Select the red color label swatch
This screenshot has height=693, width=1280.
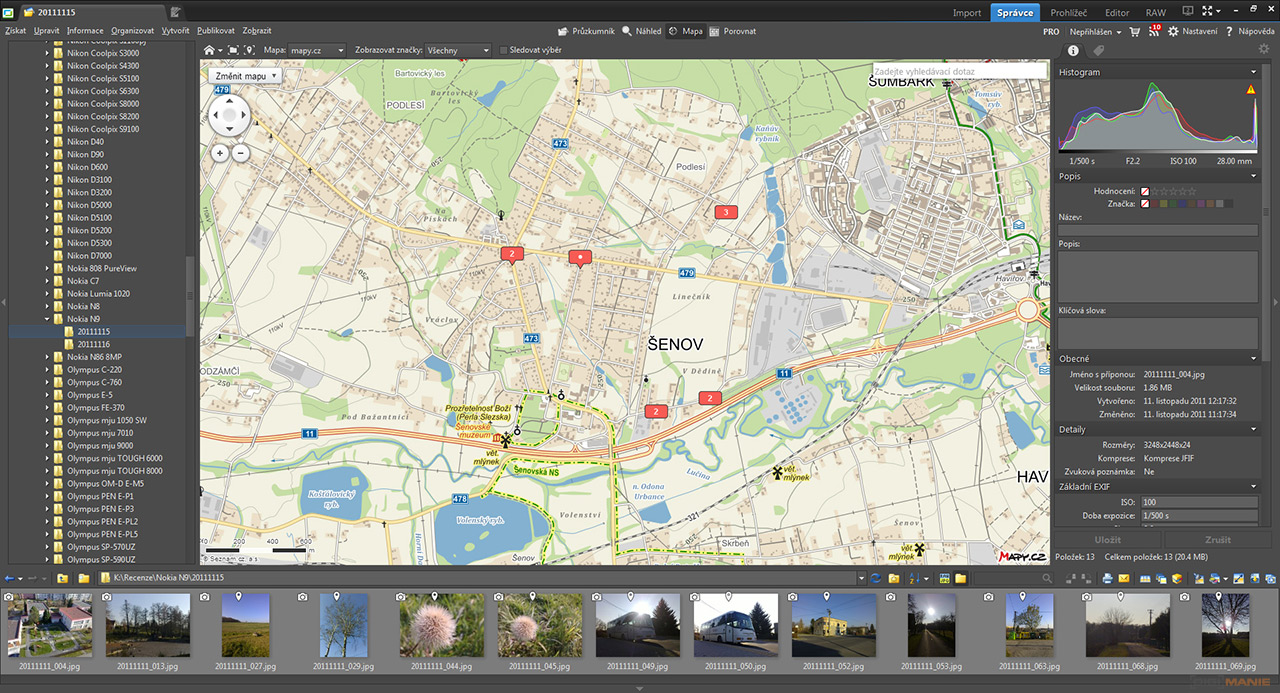pos(1156,204)
